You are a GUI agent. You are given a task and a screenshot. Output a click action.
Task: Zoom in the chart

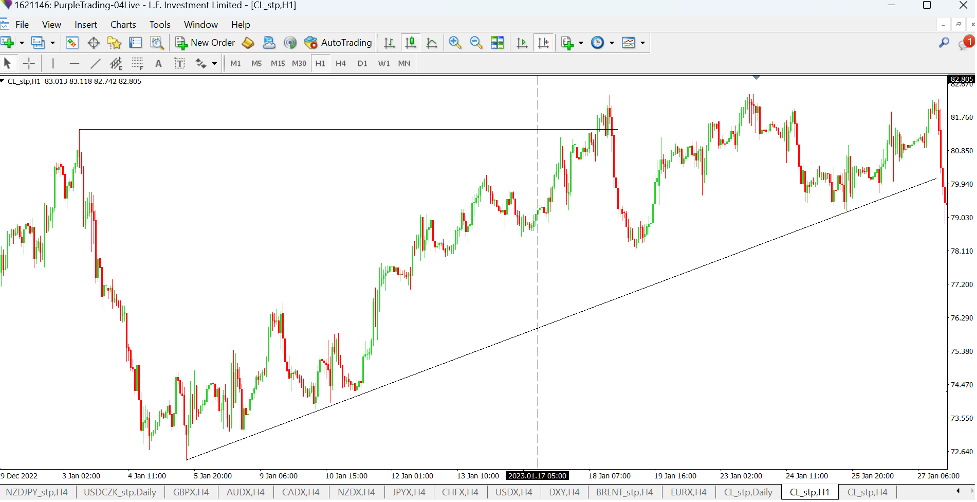455,42
